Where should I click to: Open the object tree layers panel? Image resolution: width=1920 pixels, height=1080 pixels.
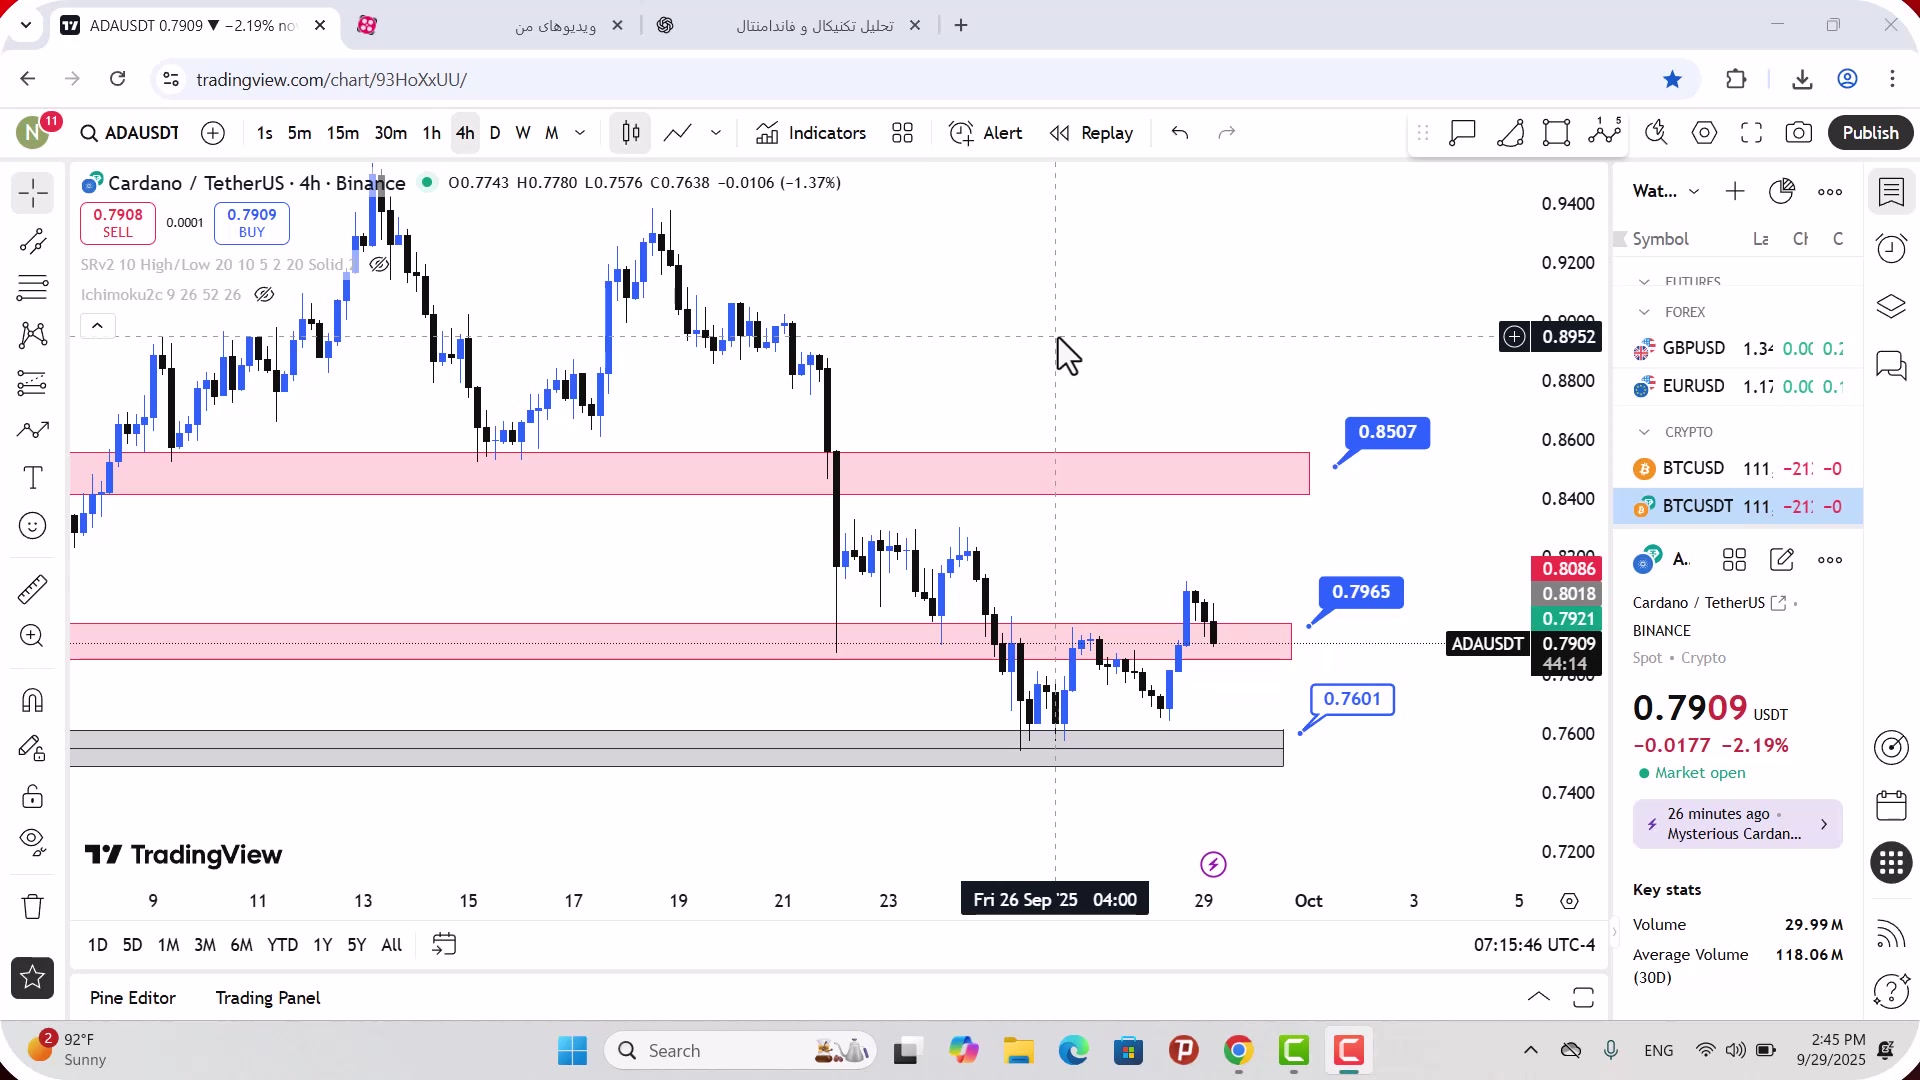click(x=1892, y=306)
